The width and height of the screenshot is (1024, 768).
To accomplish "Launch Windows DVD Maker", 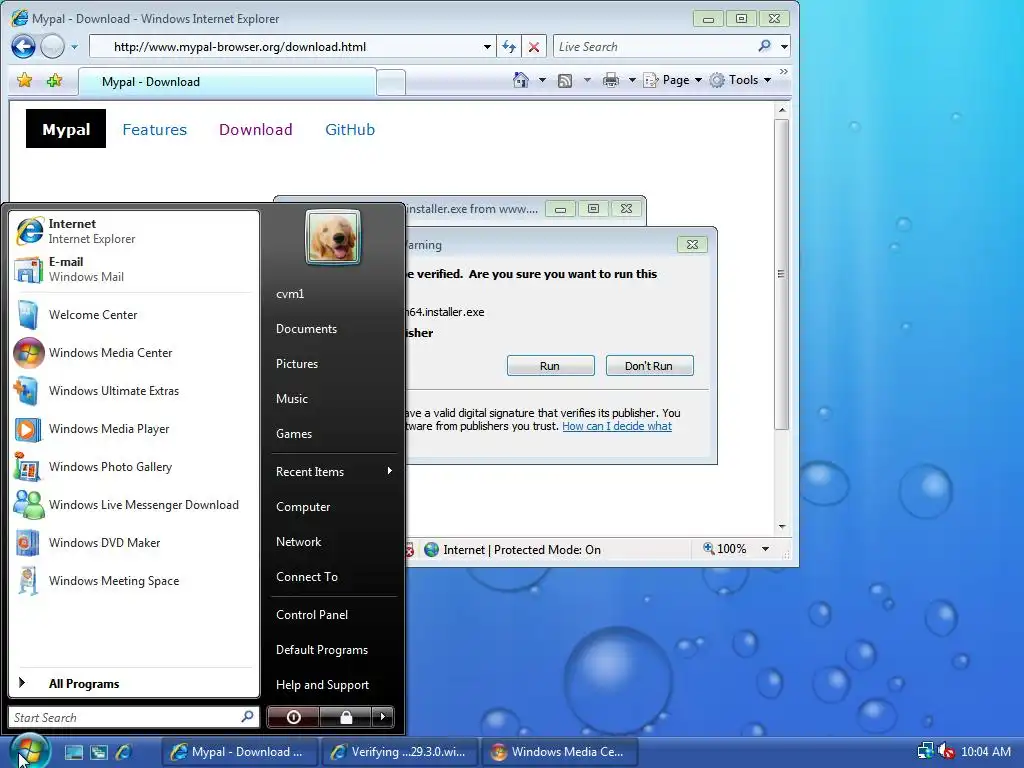I will point(133,543).
